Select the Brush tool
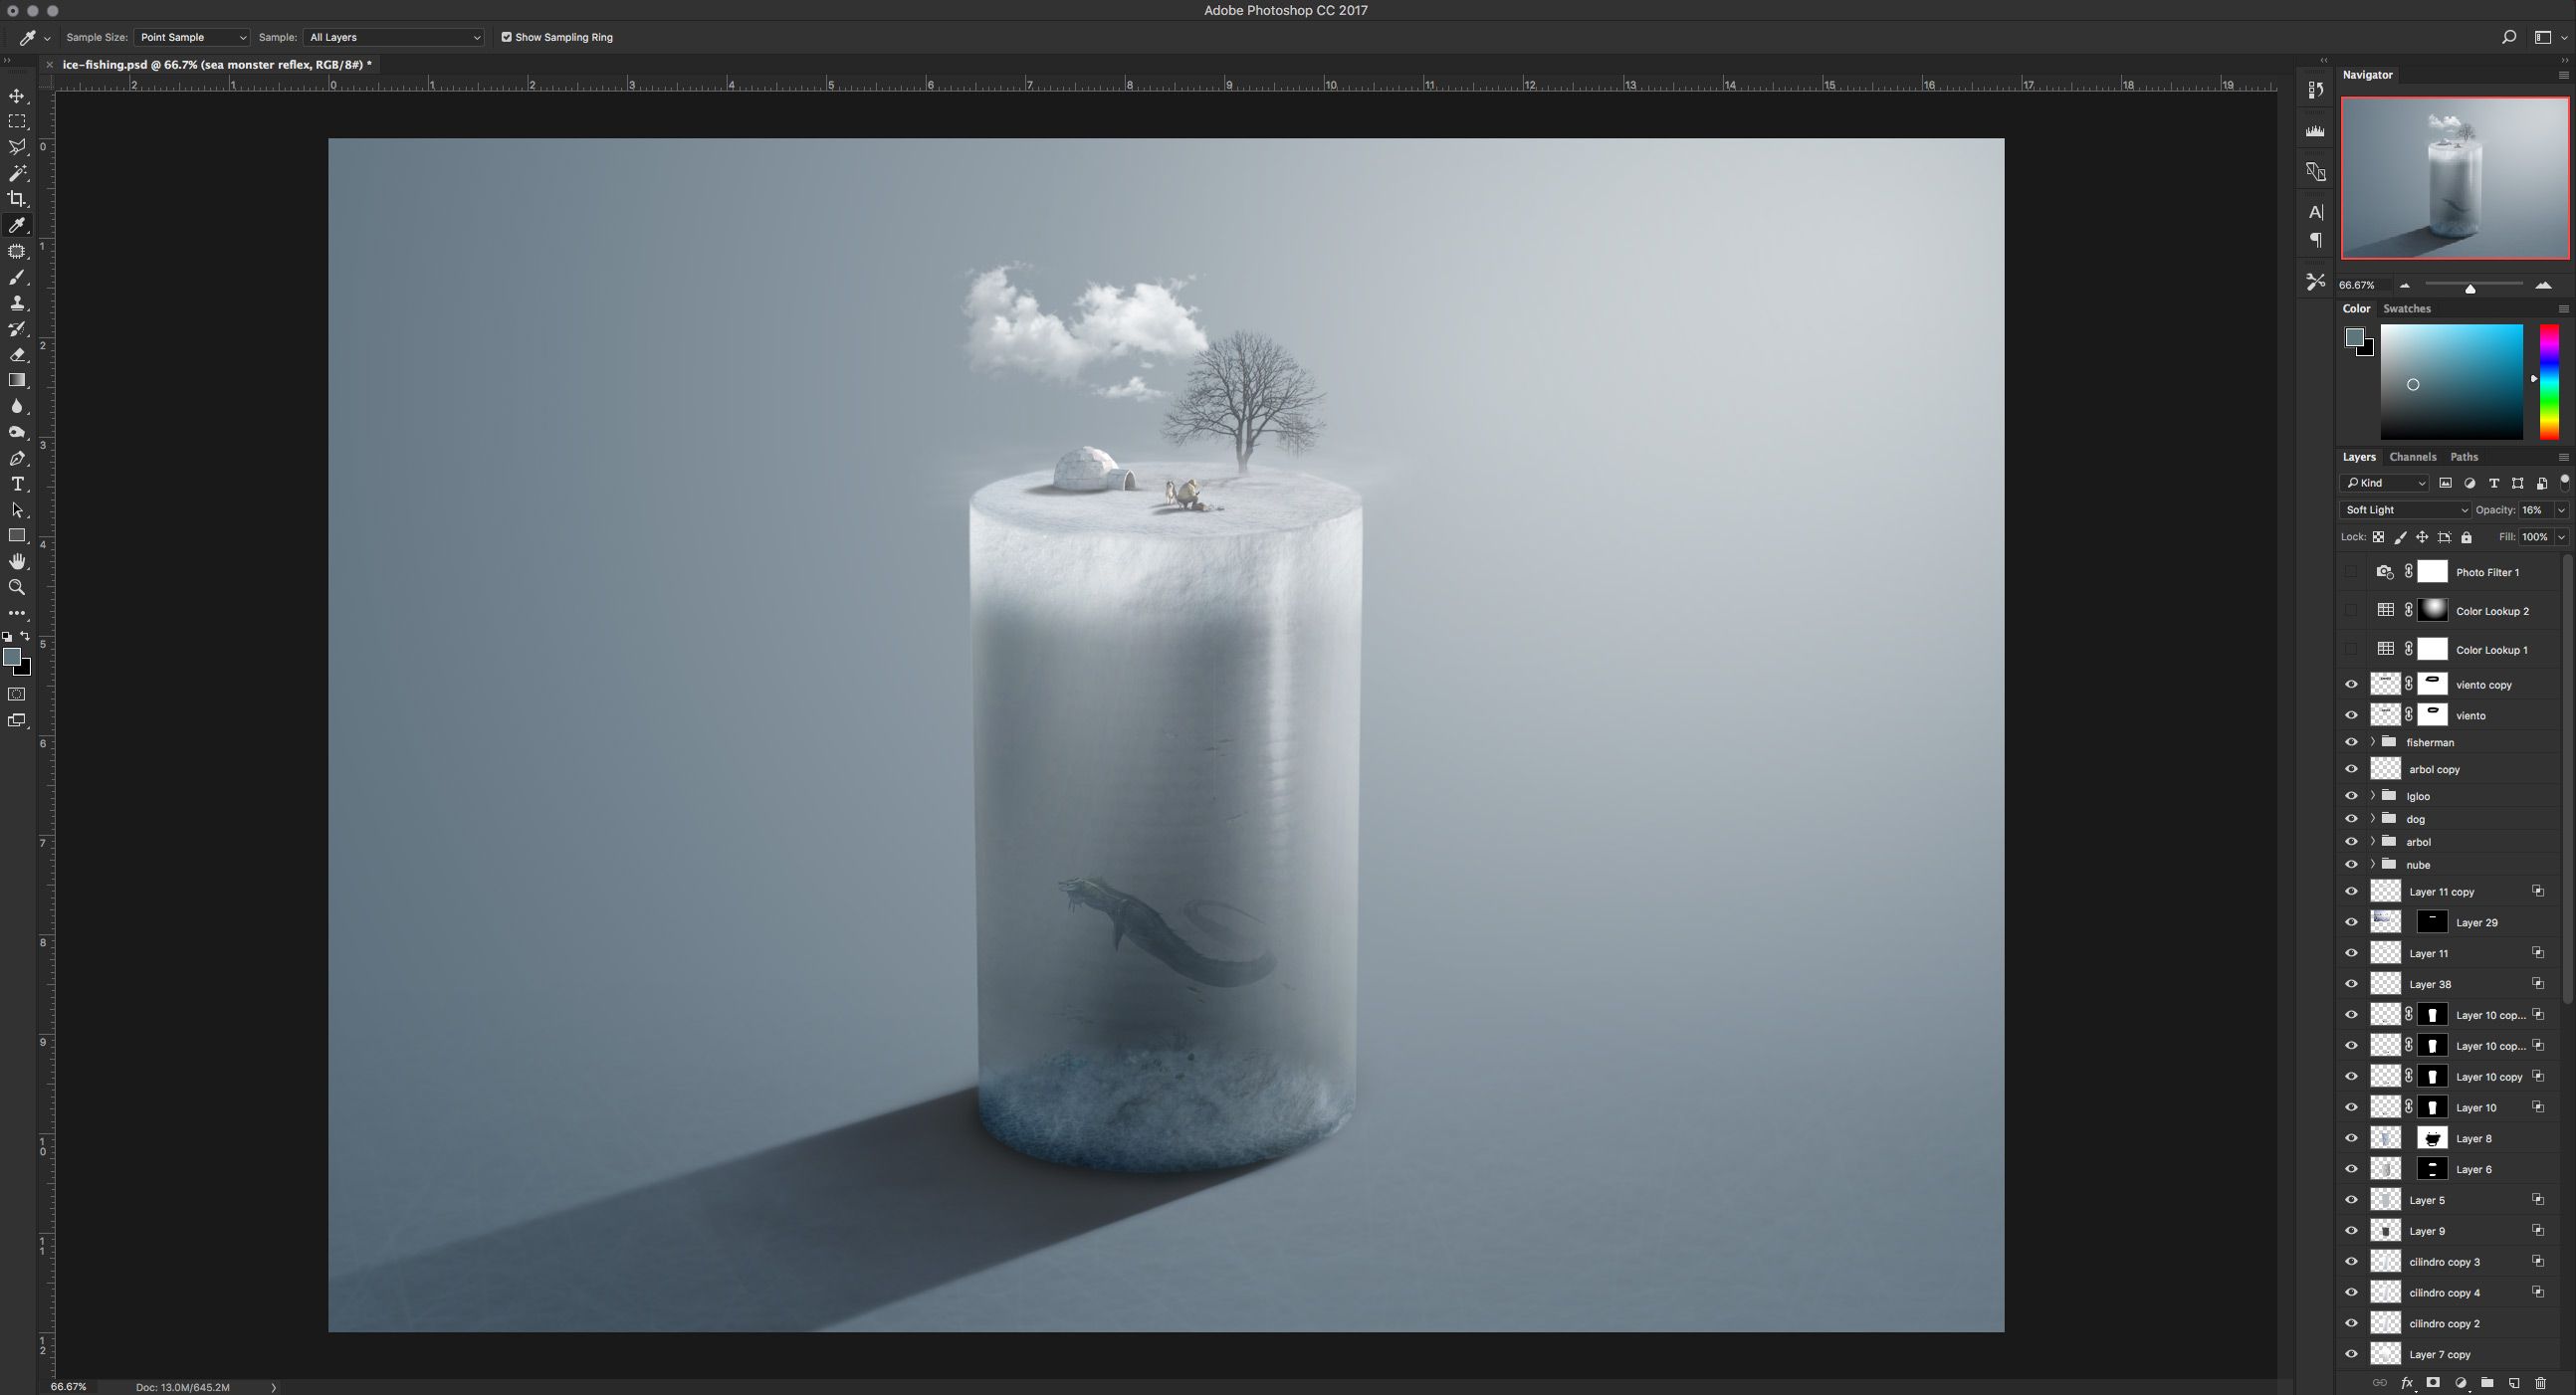Viewport: 2576px width, 1395px height. tap(17, 277)
